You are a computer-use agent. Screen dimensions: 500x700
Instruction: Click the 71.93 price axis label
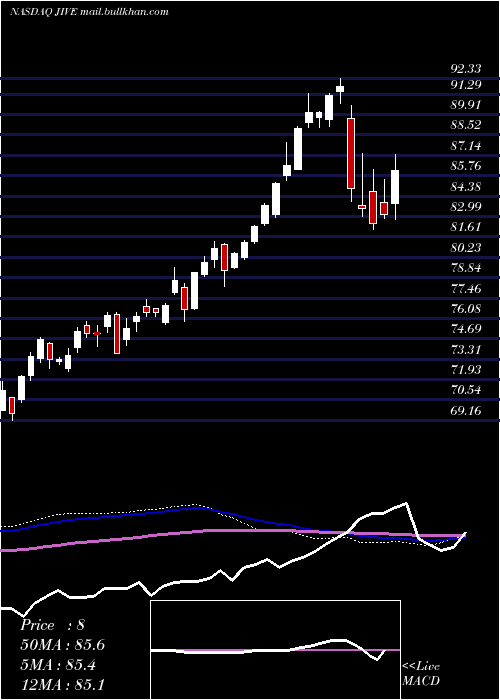click(x=466, y=370)
